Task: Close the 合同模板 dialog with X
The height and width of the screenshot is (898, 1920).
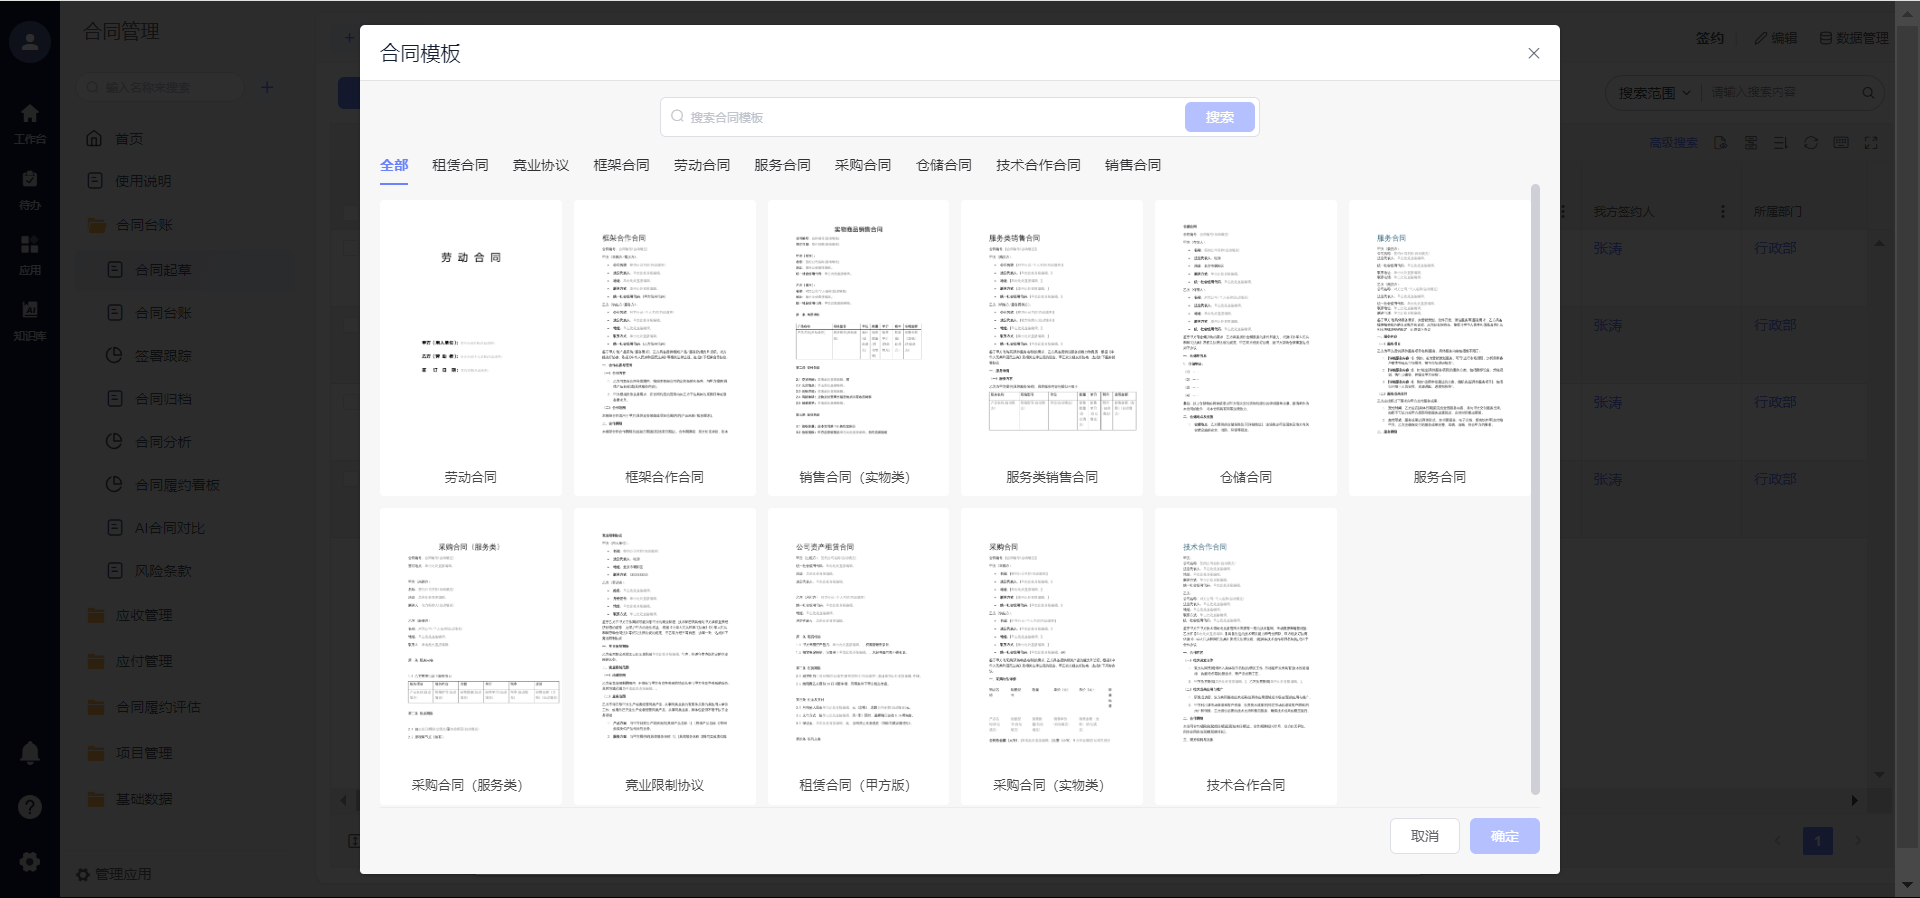Action: (1533, 53)
